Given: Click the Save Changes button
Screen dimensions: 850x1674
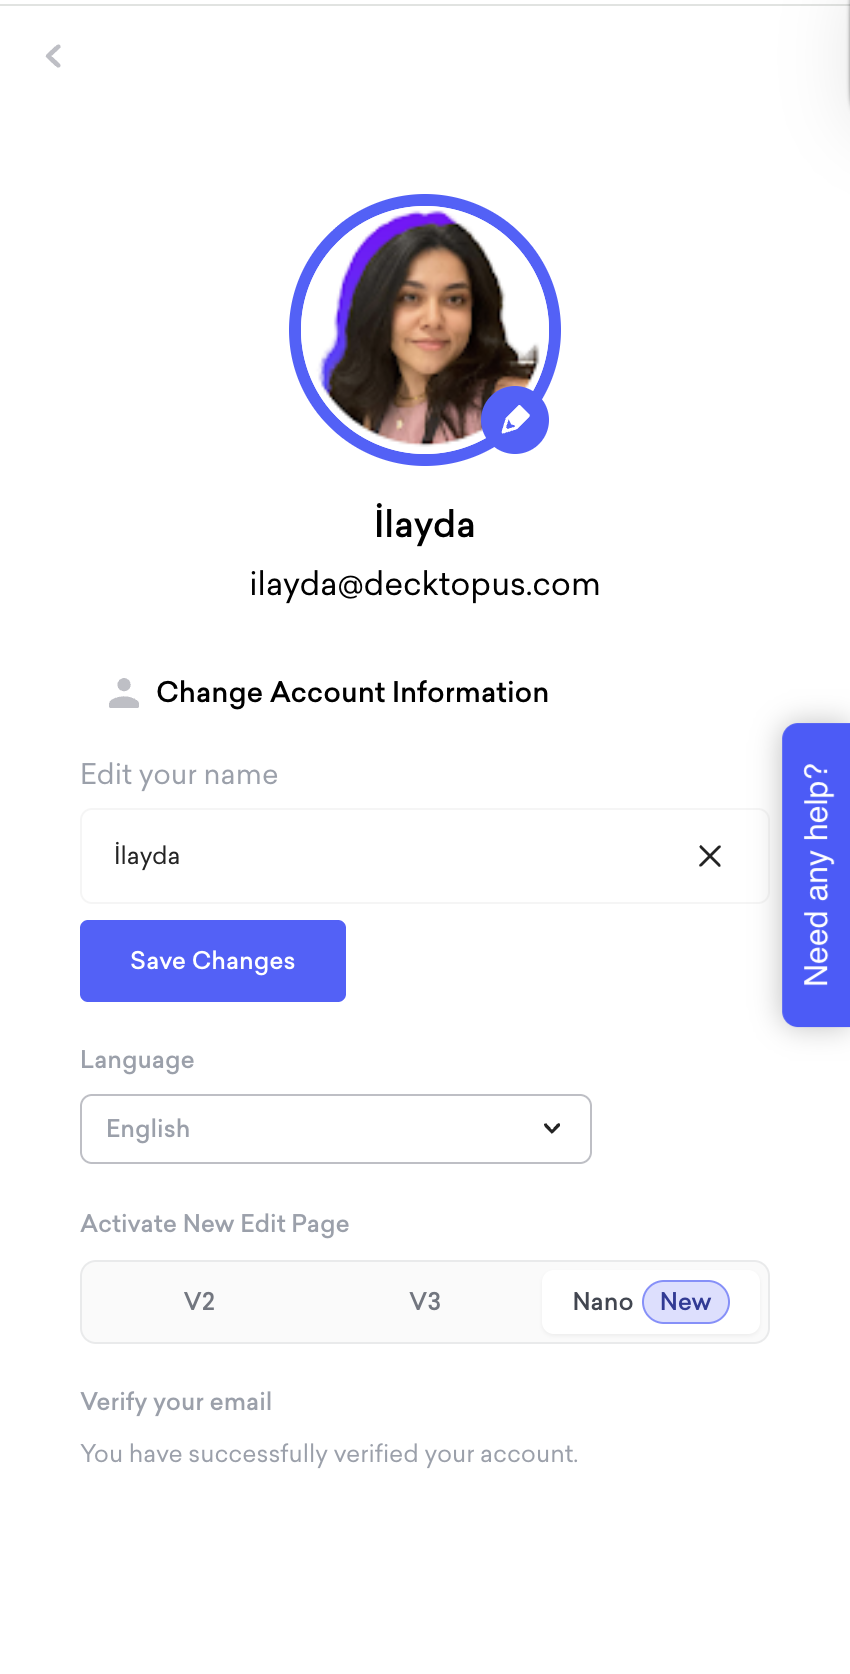Looking at the screenshot, I should (213, 961).
